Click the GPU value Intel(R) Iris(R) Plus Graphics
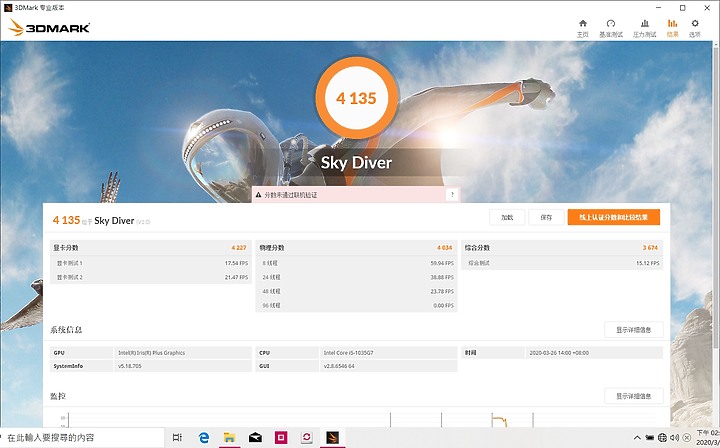The image size is (720, 448). 152,353
